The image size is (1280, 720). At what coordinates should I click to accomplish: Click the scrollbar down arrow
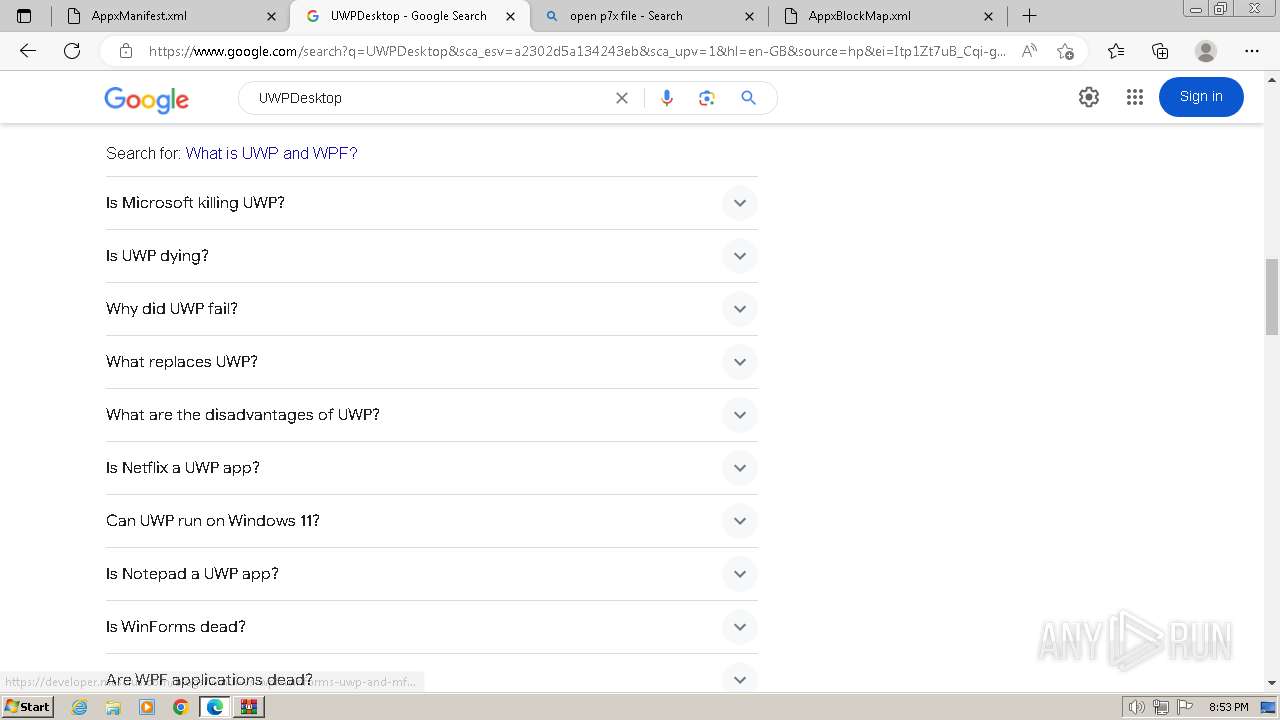[x=1272, y=683]
